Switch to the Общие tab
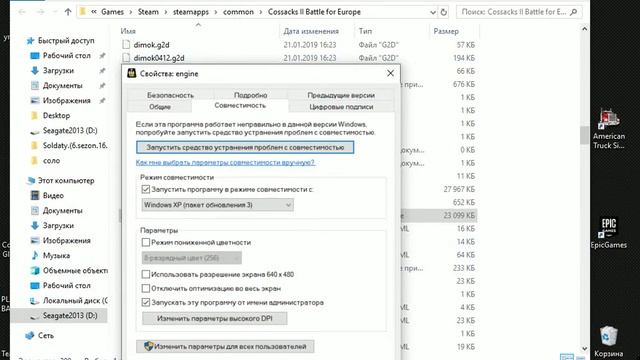 coord(160,107)
